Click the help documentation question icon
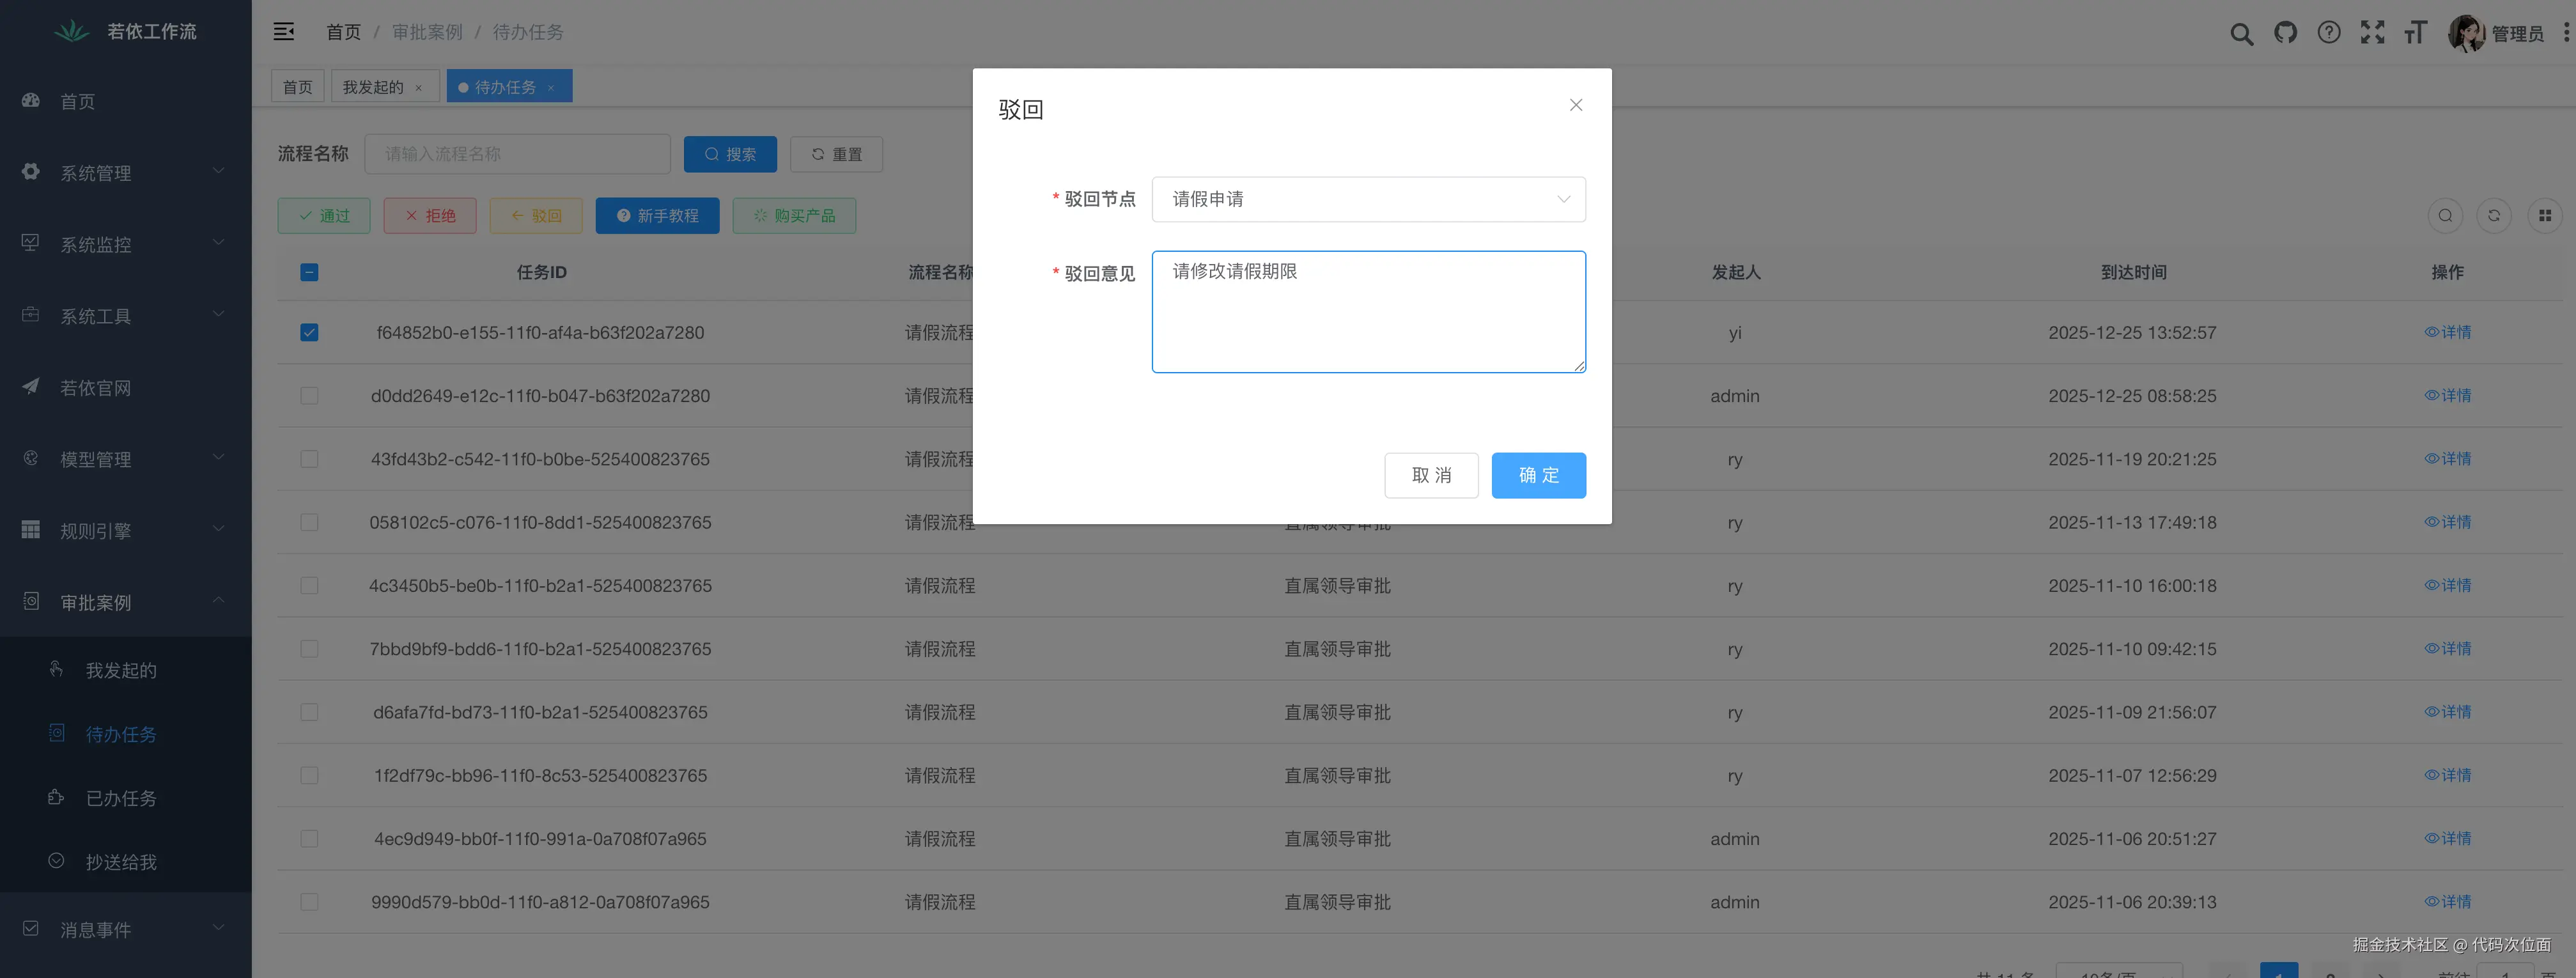Screen dimensions: 2576x978 tap(2329, 33)
